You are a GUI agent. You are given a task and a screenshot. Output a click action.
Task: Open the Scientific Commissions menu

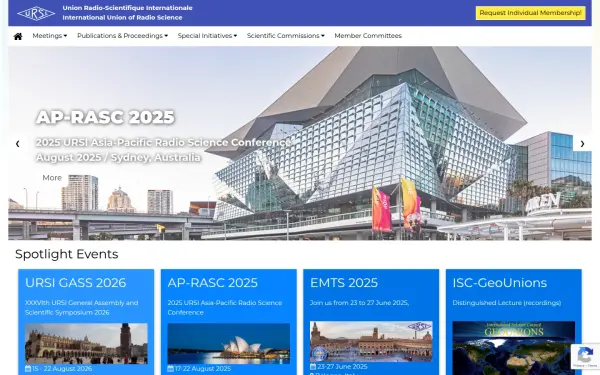point(285,36)
